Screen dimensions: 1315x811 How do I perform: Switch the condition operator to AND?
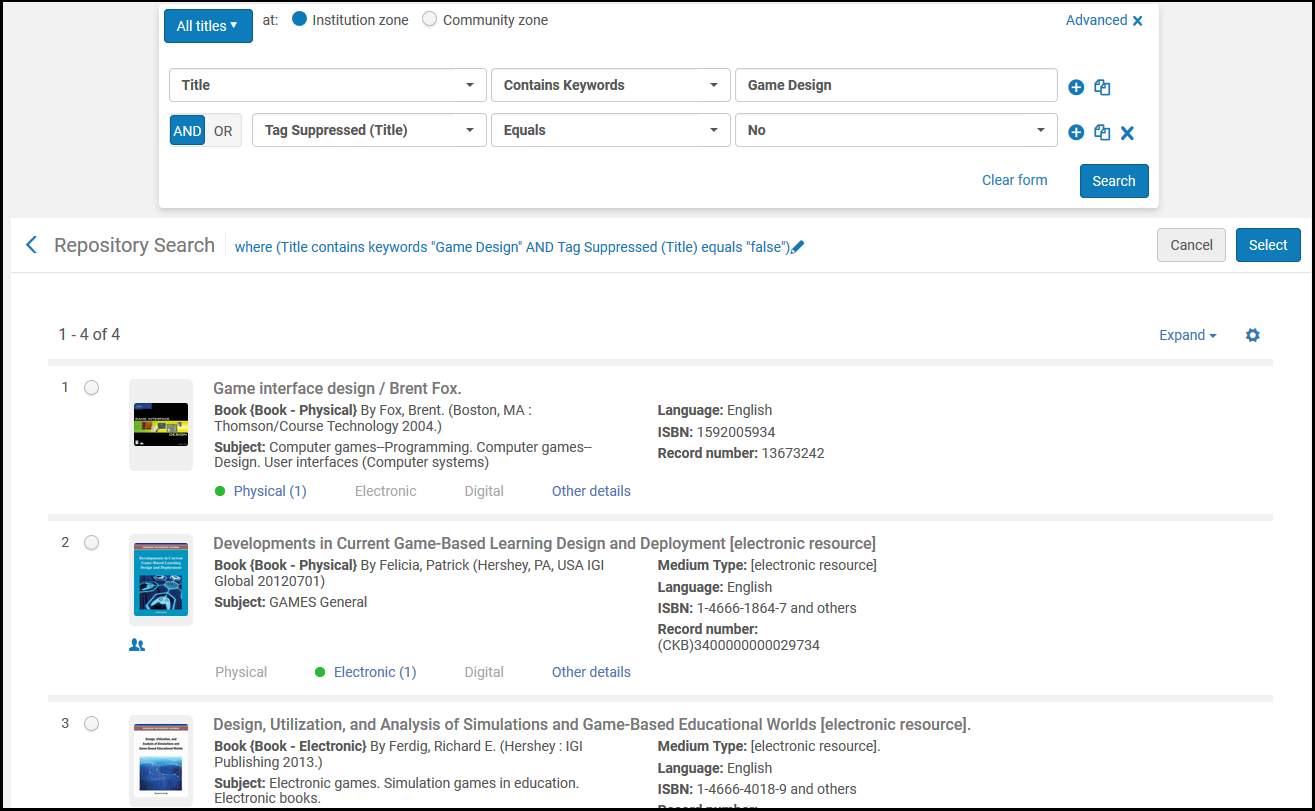pos(187,131)
